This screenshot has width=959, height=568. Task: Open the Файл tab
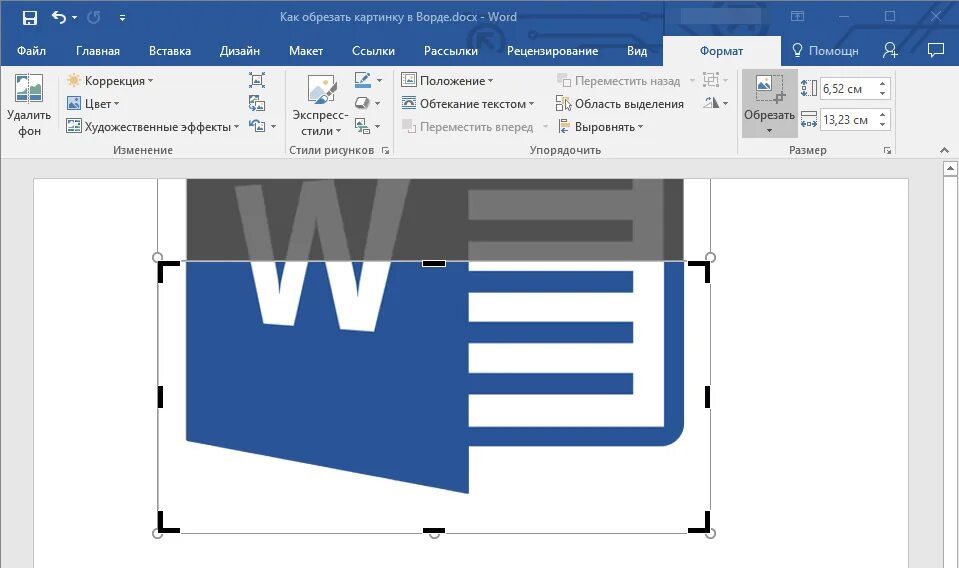(x=31, y=51)
